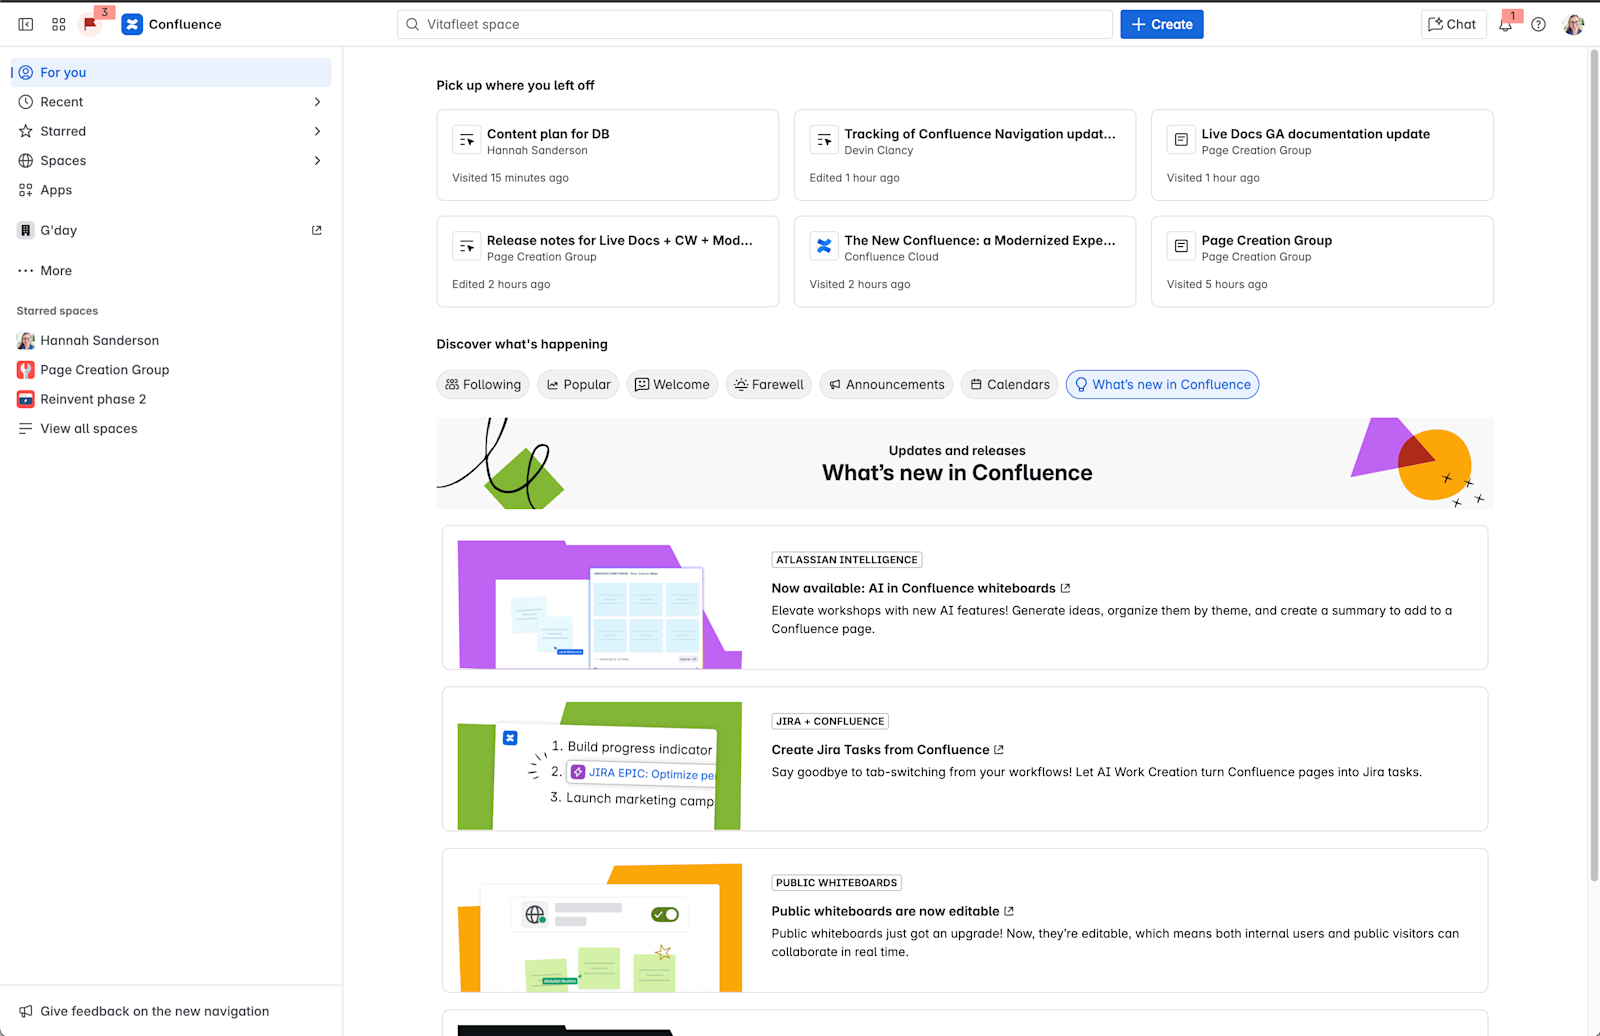Screen dimensions: 1600x1036
Task: Click the Atlassian Intelligence tag label
Action: point(847,560)
